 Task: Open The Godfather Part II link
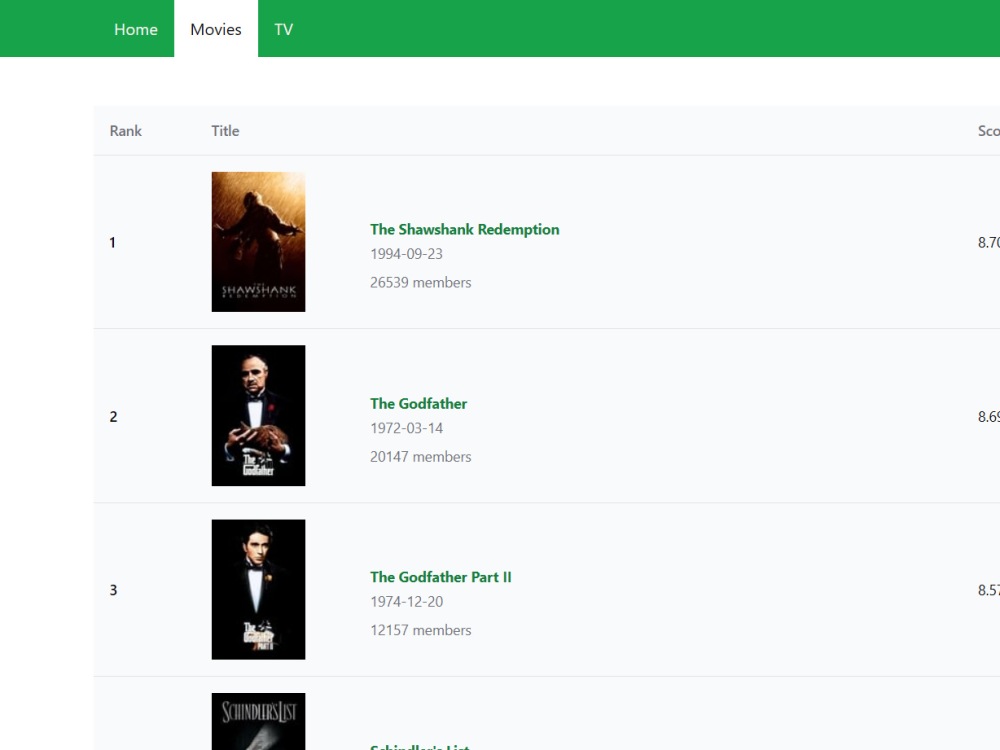[x=441, y=577]
